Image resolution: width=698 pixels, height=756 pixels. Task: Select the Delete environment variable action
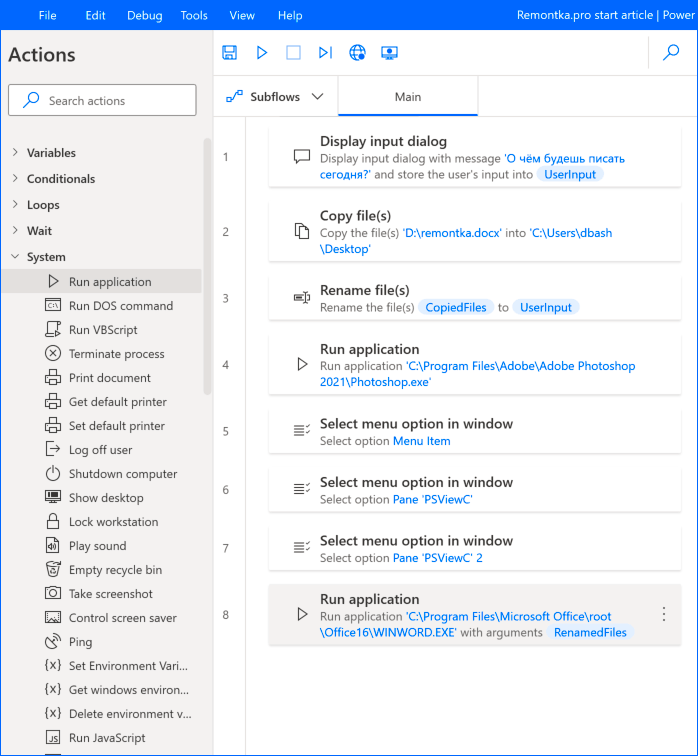[x=102, y=714]
